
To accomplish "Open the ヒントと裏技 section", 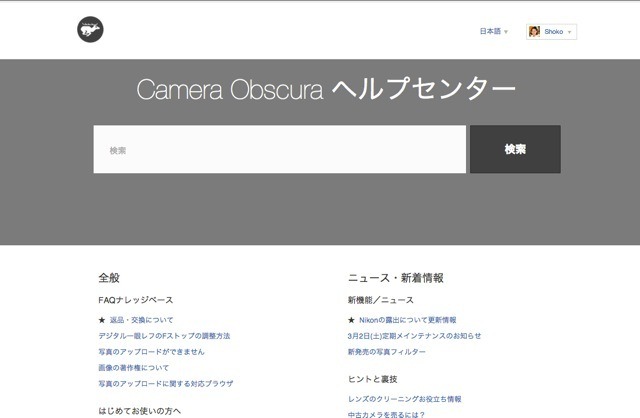I will (x=372, y=379).
